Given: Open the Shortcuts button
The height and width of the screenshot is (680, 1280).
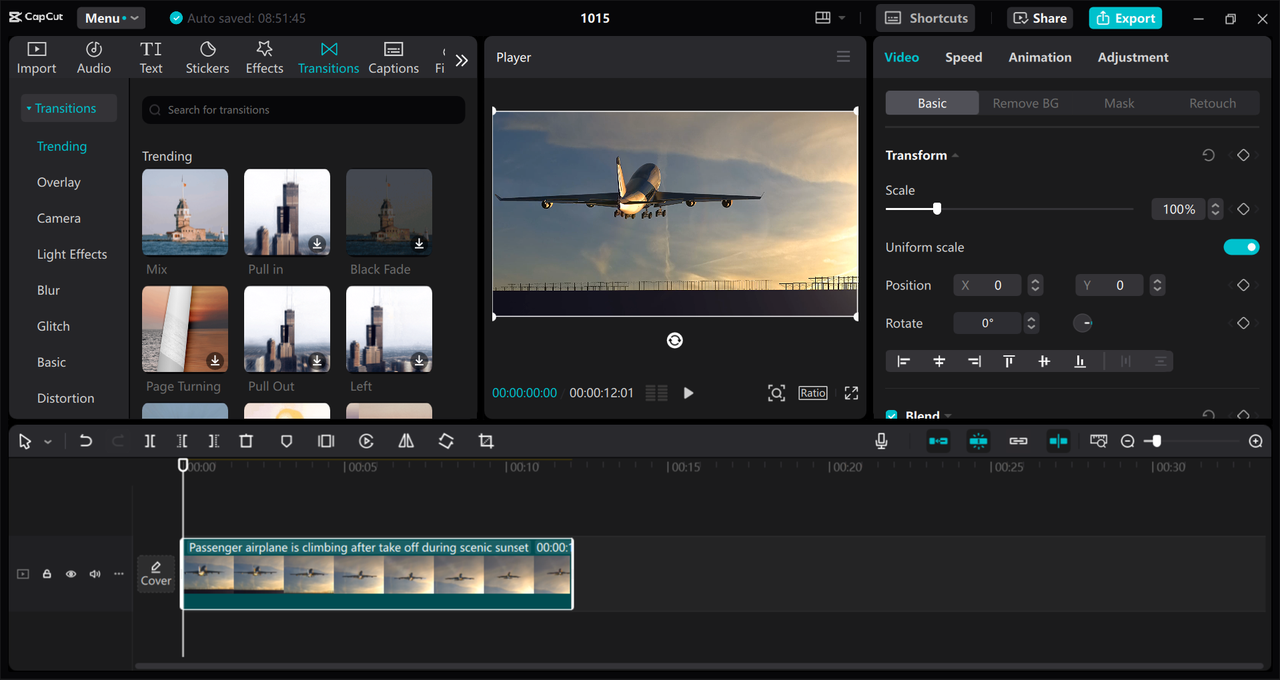Looking at the screenshot, I should coord(926,18).
